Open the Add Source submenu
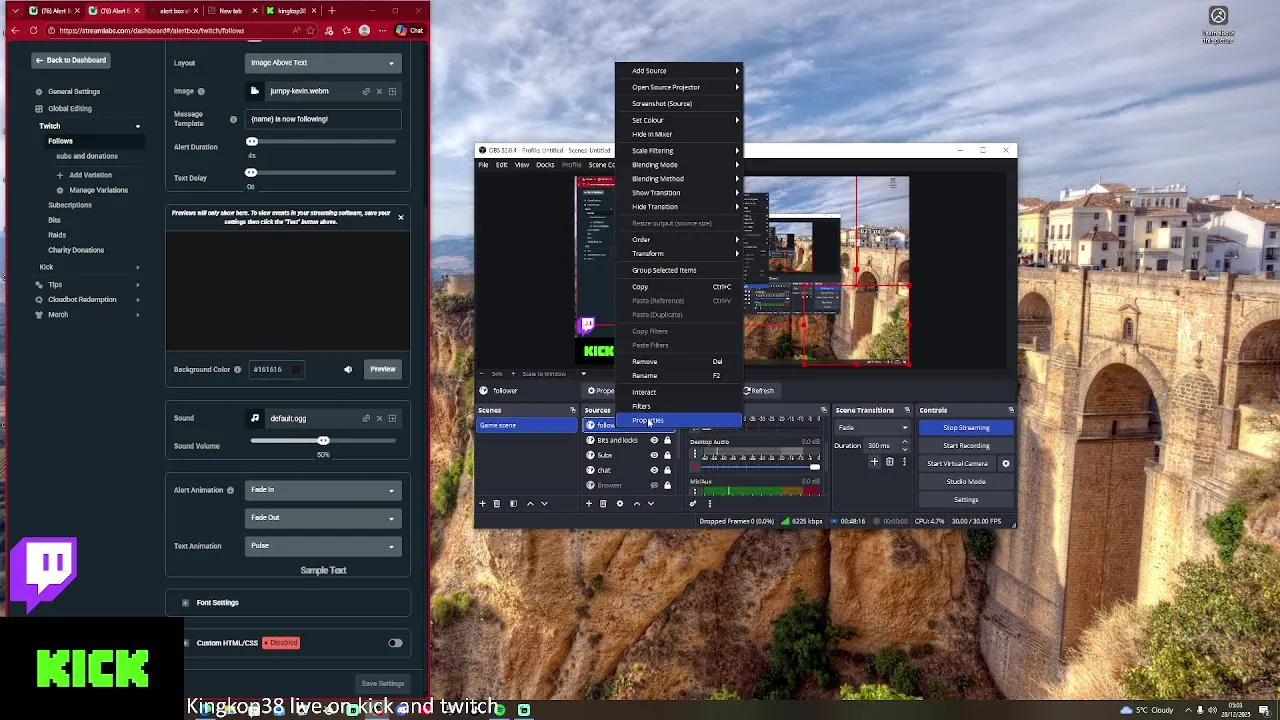The width and height of the screenshot is (1280, 720). coord(678,71)
